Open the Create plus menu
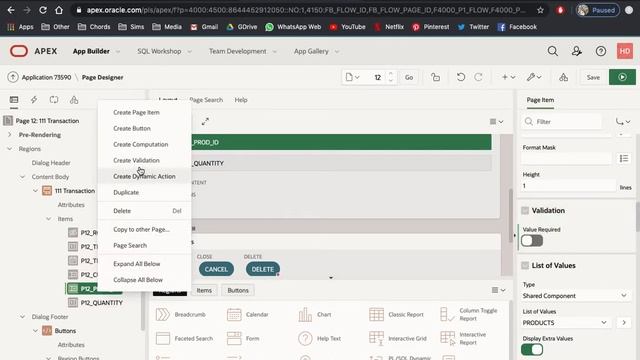This screenshot has height=360, width=640. point(508,77)
